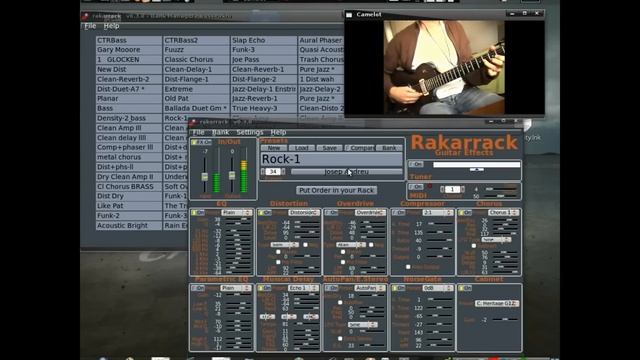The height and width of the screenshot is (360, 640).
Task: Toggle the MIDI On switch
Action: point(416,187)
